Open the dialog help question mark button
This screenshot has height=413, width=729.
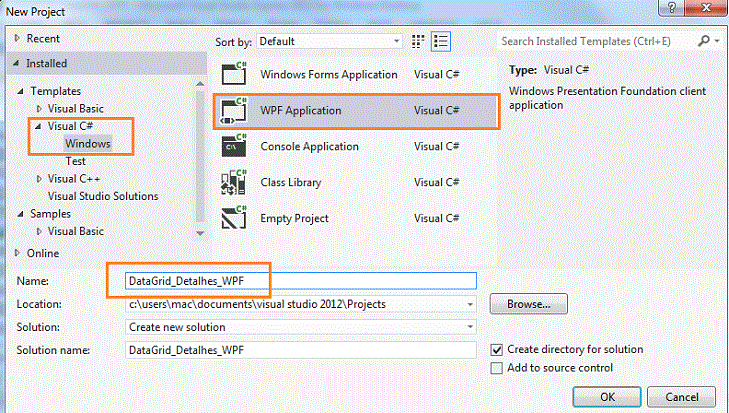click(671, 8)
